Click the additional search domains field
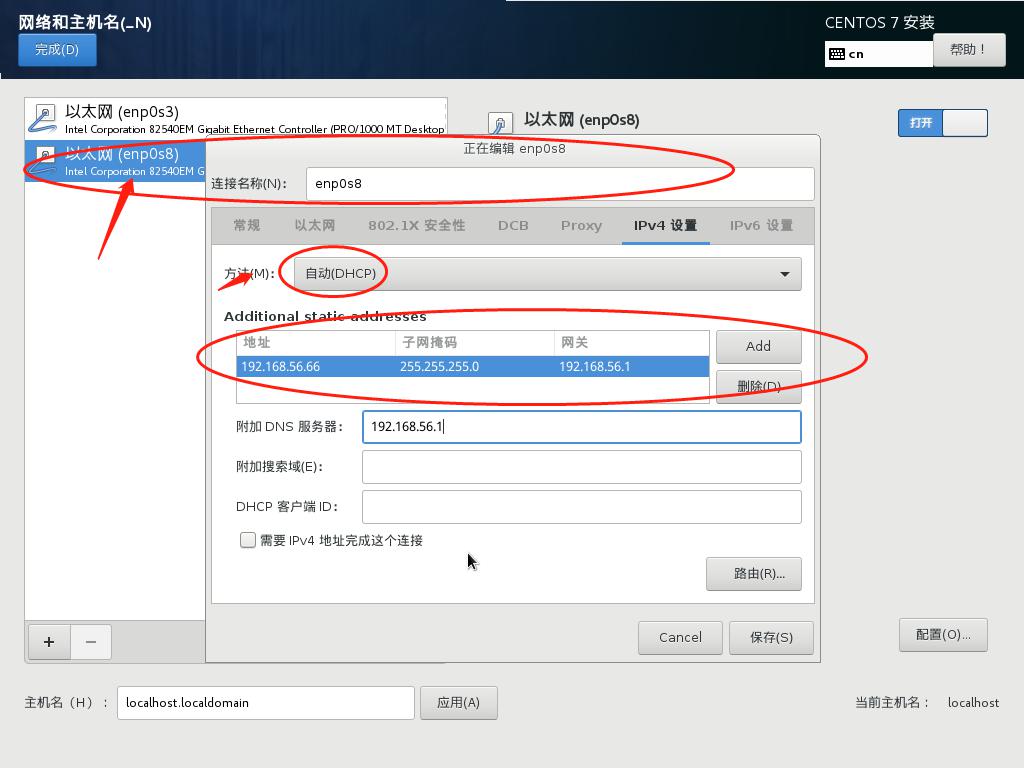 581,467
